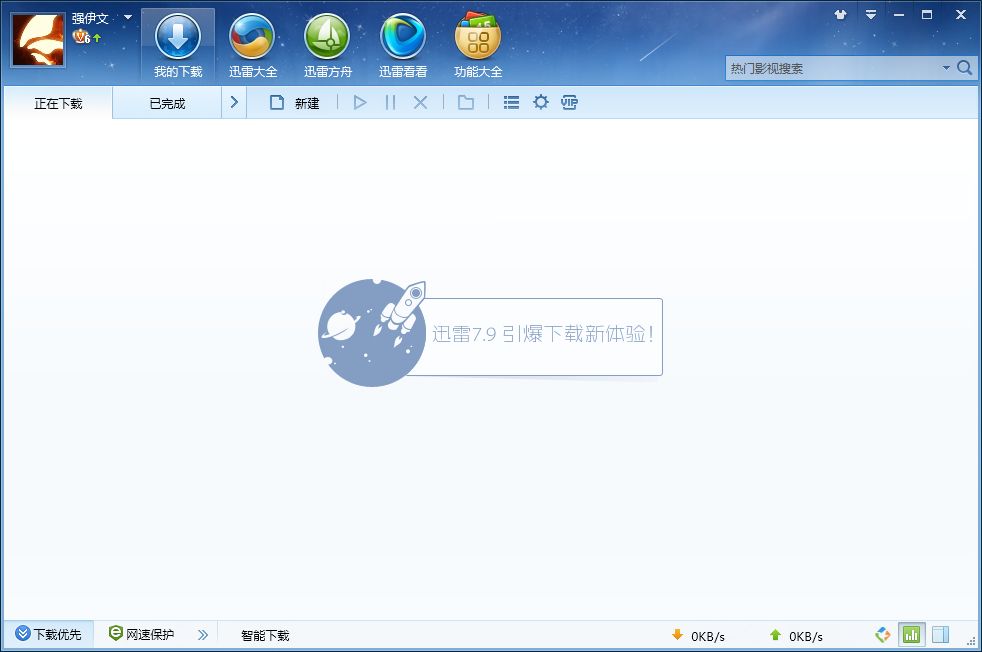This screenshot has height=652, width=982.
Task: Toggle 下载优先 mode in status bar
Action: (x=48, y=634)
